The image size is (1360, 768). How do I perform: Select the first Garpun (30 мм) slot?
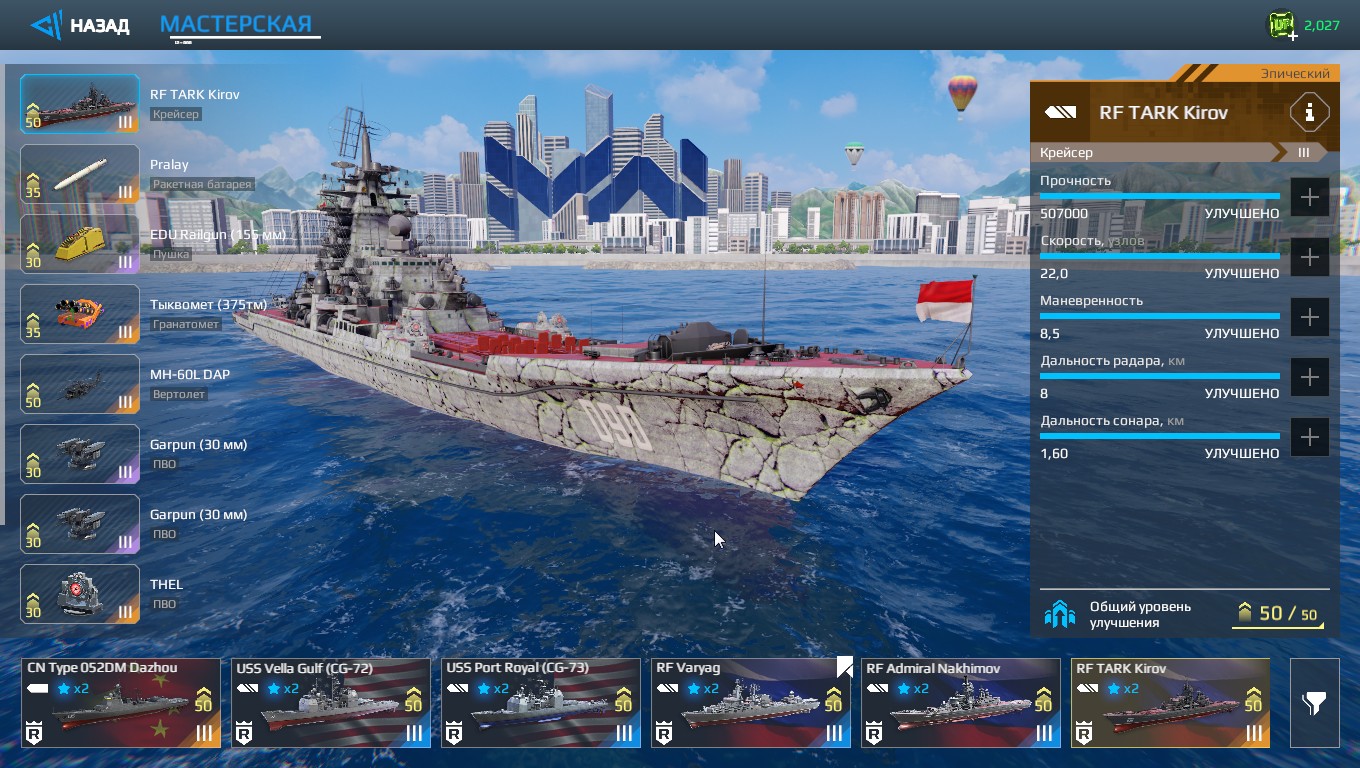point(80,454)
